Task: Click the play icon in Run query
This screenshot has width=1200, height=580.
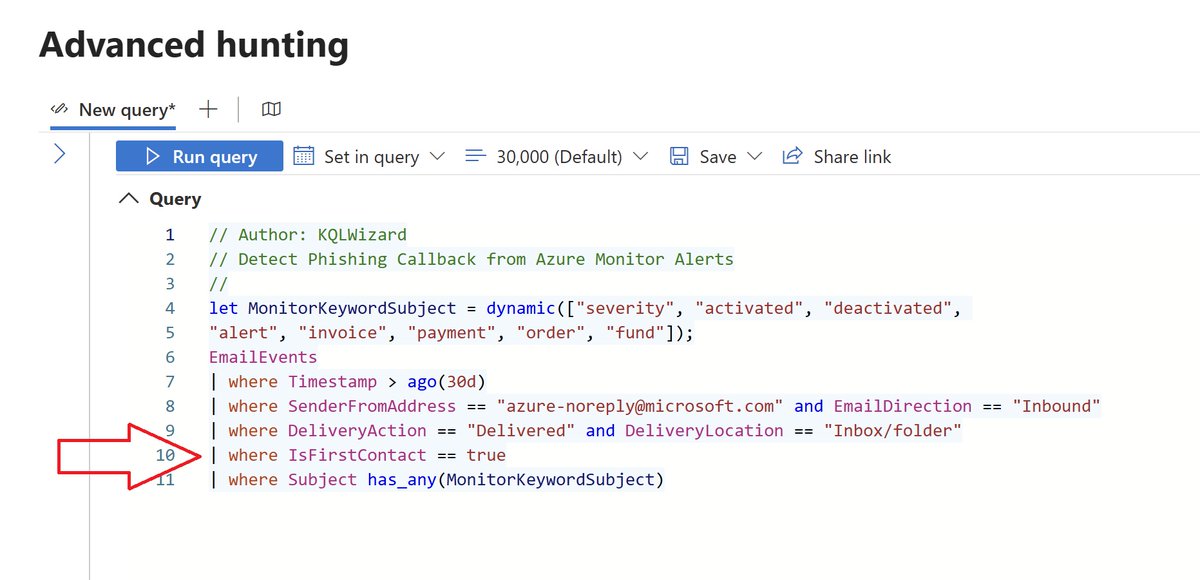Action: coord(153,156)
